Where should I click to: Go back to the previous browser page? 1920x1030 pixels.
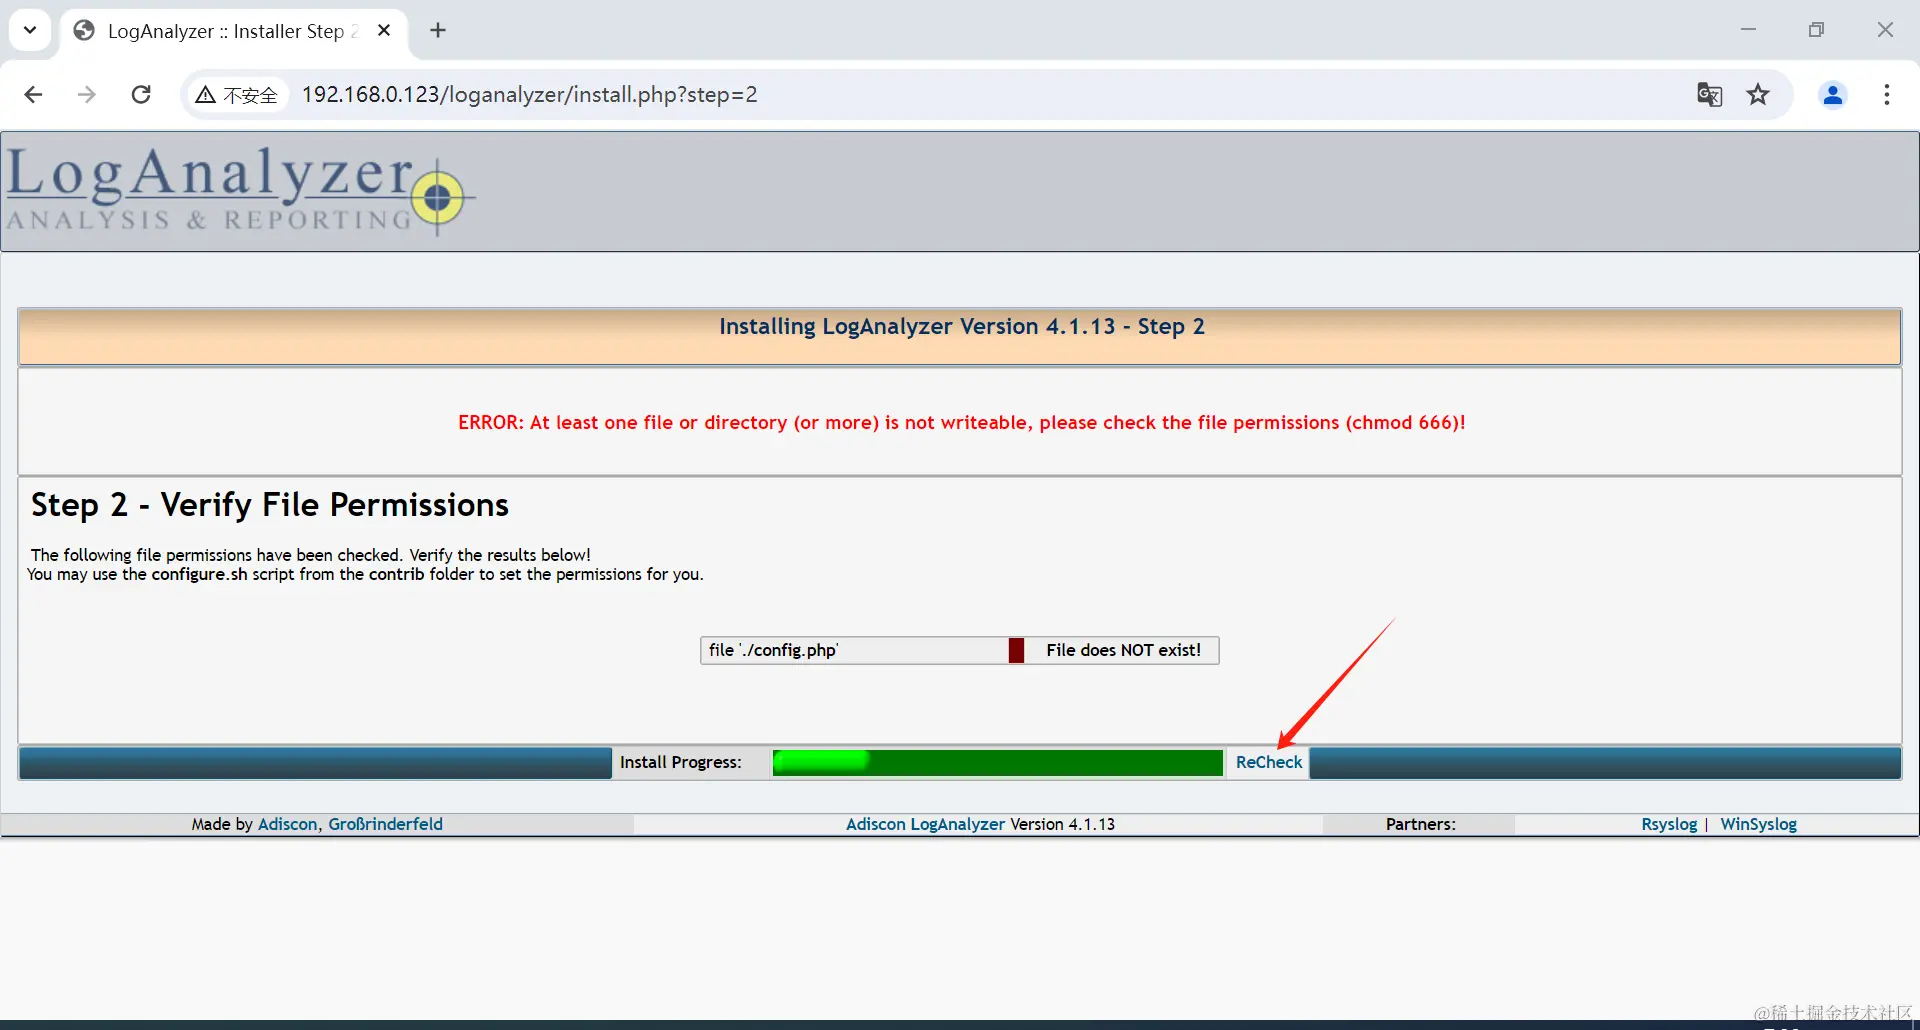[x=33, y=95]
